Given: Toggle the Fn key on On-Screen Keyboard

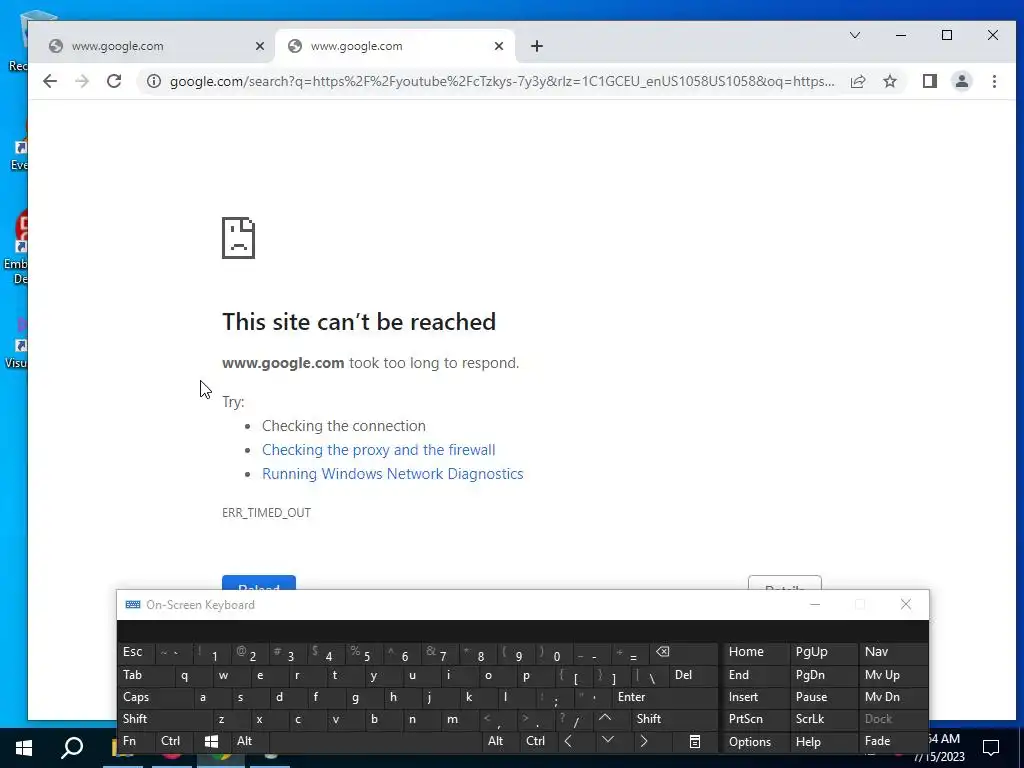Looking at the screenshot, I should pyautogui.click(x=136, y=741).
